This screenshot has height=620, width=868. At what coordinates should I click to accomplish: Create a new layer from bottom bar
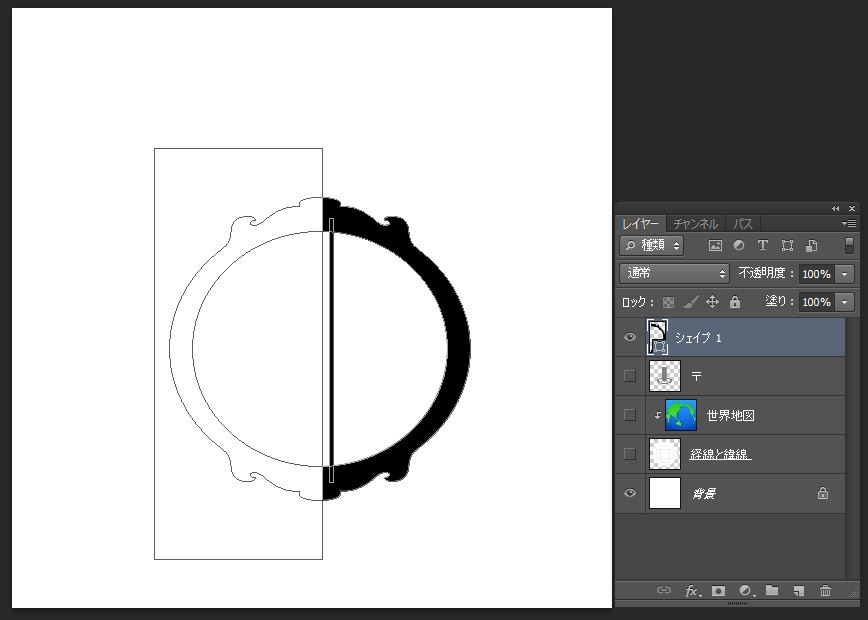(x=798, y=591)
